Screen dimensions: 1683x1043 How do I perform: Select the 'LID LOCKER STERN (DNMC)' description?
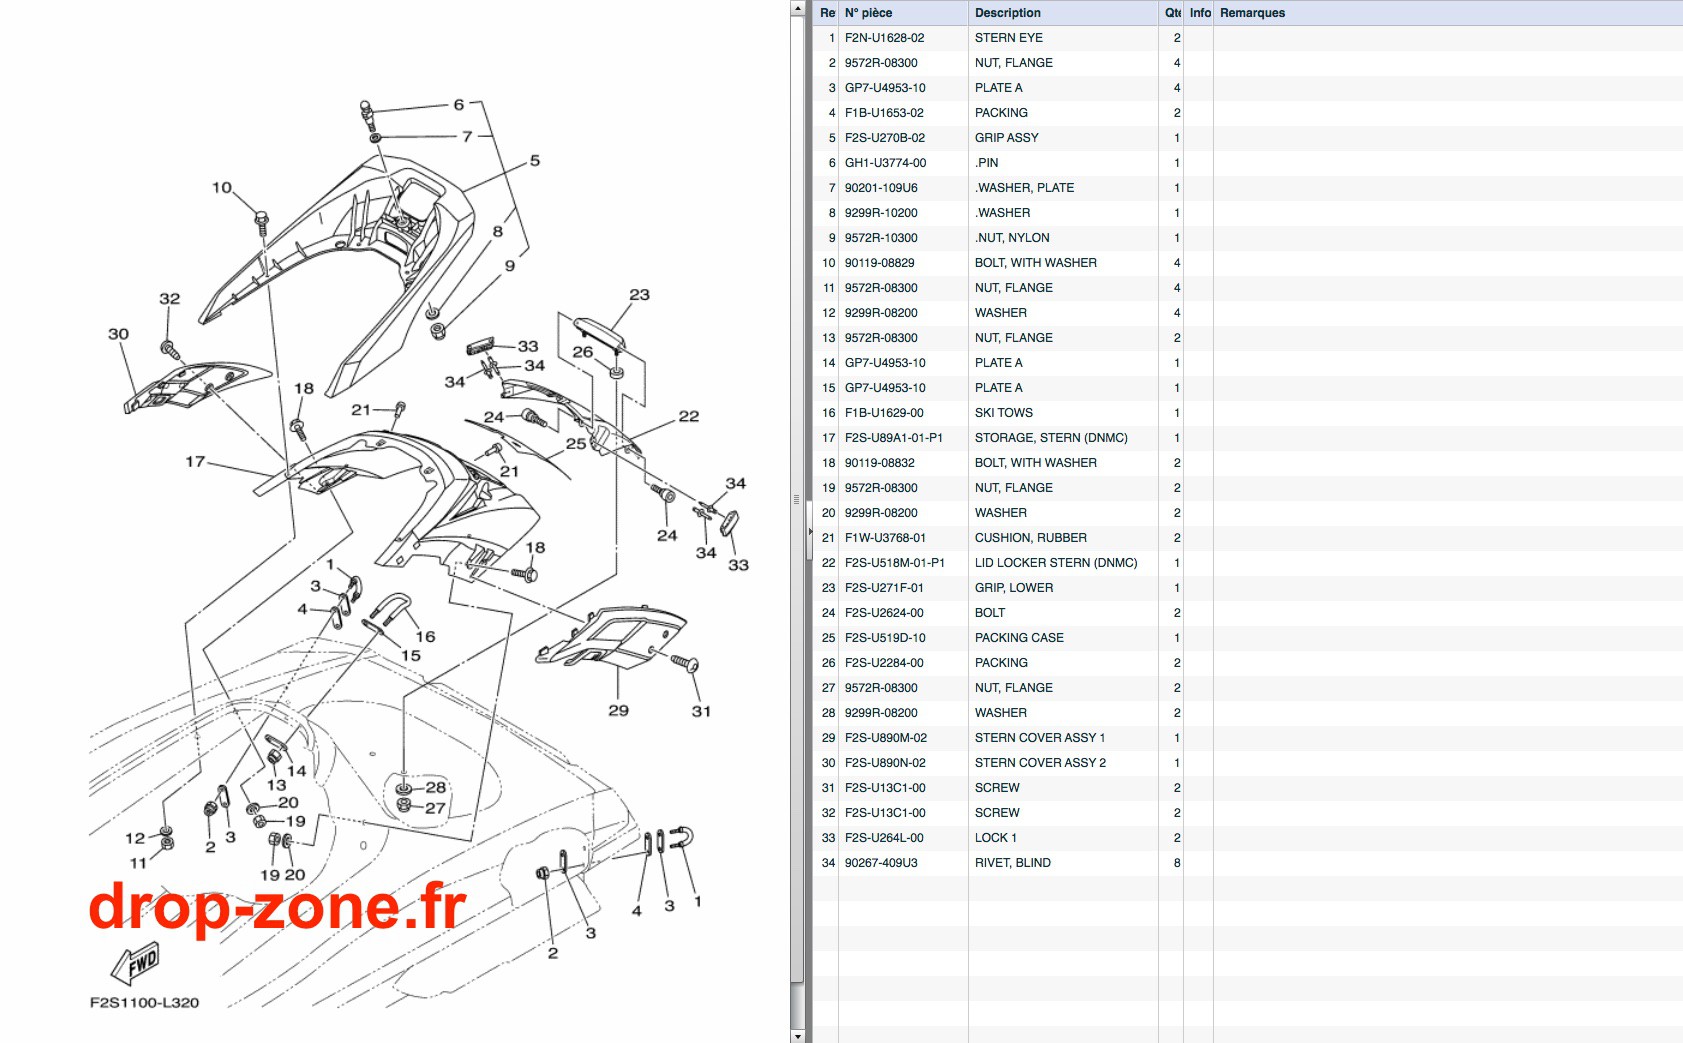(1056, 563)
